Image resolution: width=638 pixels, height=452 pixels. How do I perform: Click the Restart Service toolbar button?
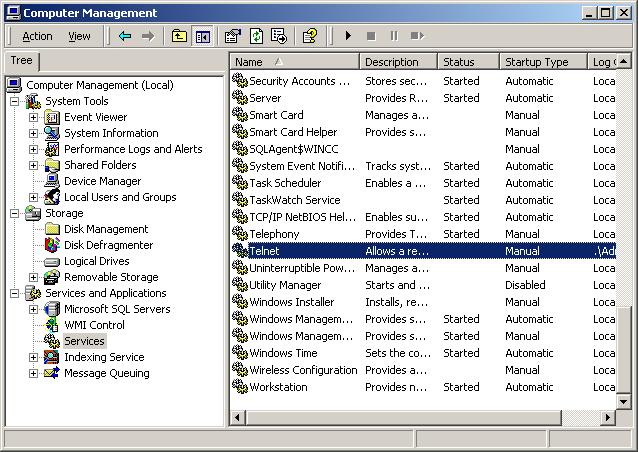pos(417,36)
